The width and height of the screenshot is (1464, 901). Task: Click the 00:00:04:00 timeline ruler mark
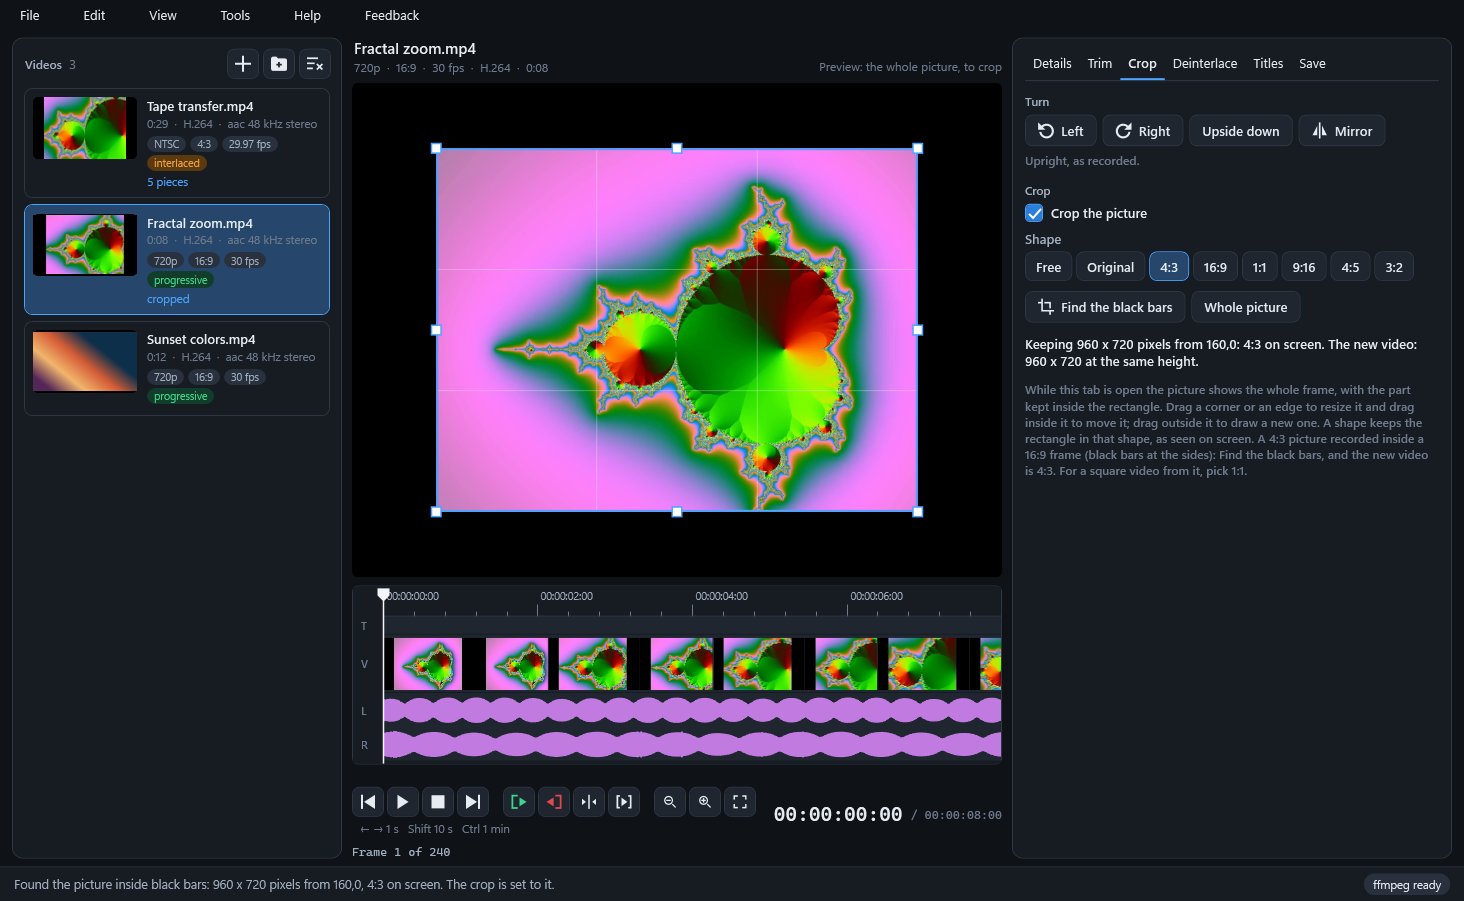click(x=721, y=596)
